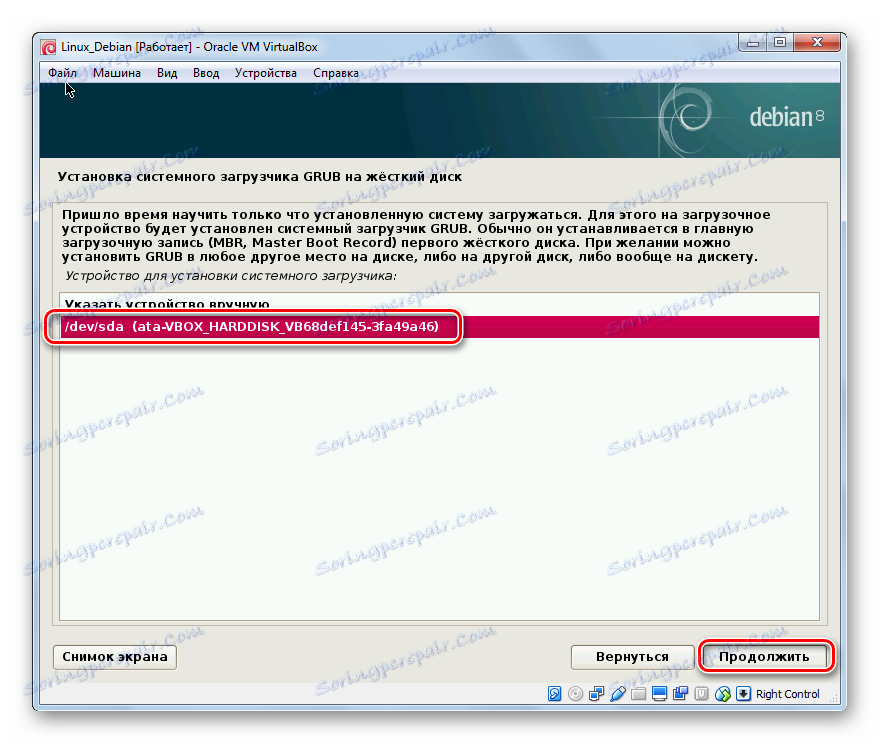Open the shared folders status icon

pyautogui.click(x=638, y=694)
